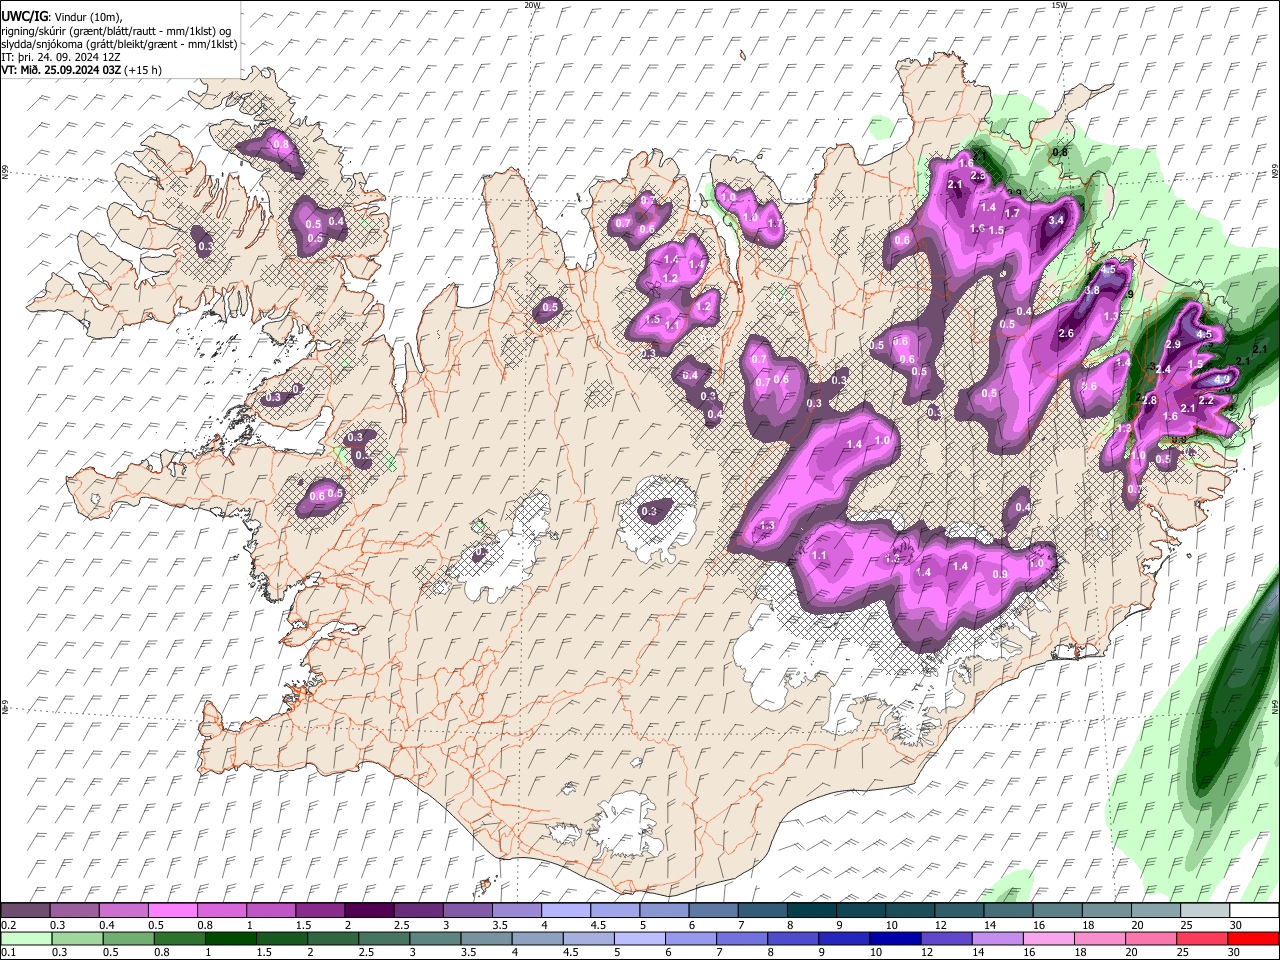
Task: Click the 2.8 snowfall value on the map
Action: [x=1149, y=401]
